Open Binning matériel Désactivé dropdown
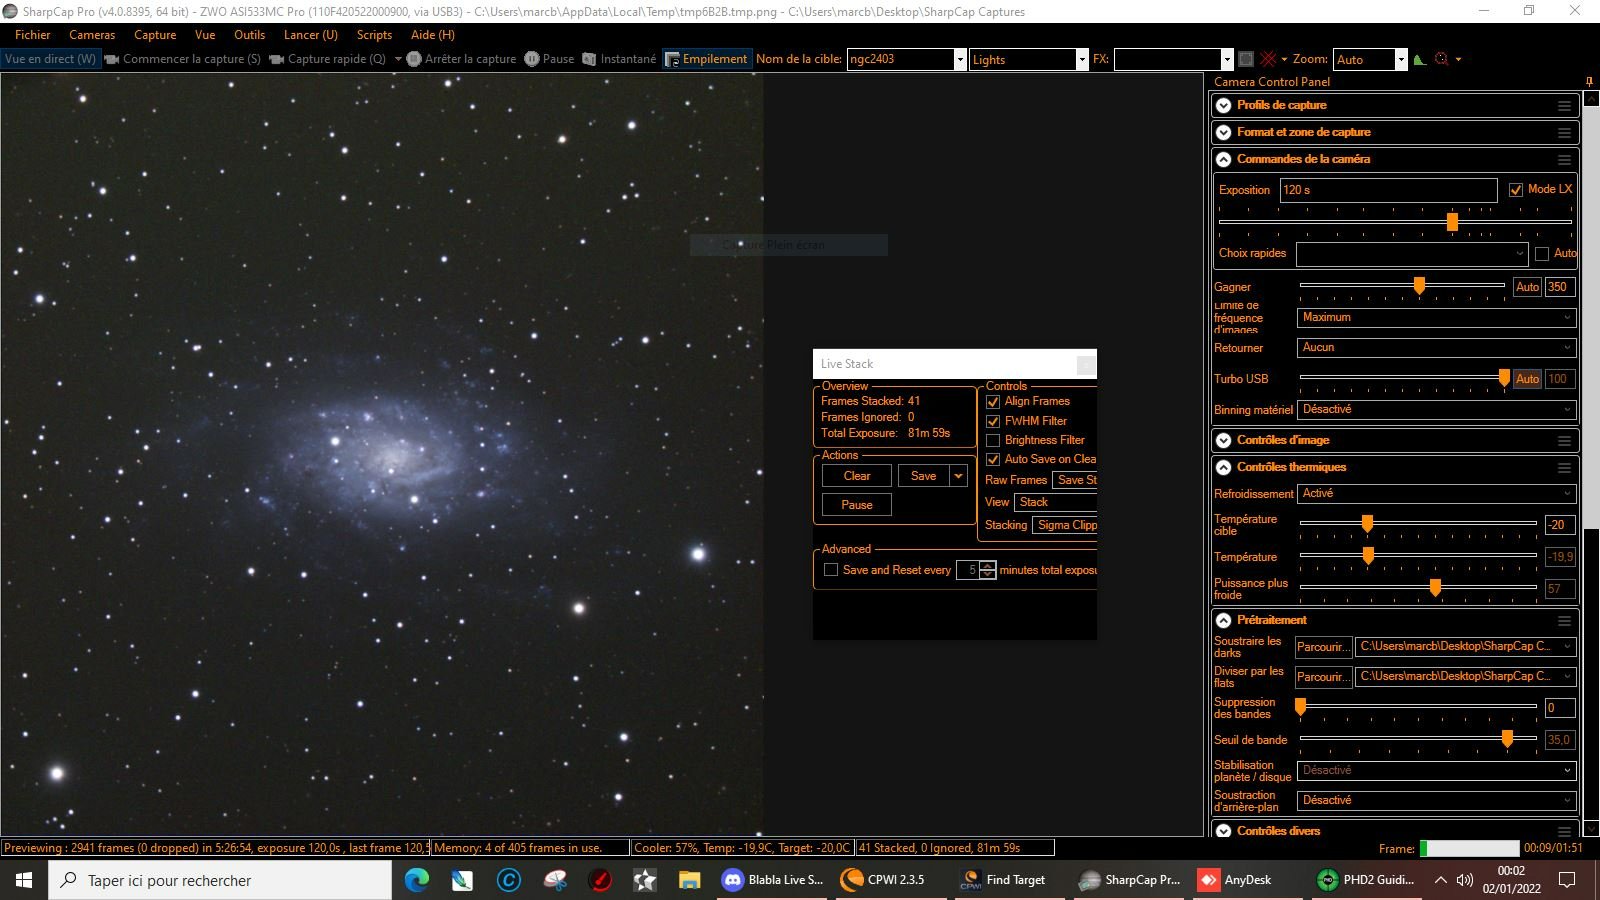 pyautogui.click(x=1437, y=410)
